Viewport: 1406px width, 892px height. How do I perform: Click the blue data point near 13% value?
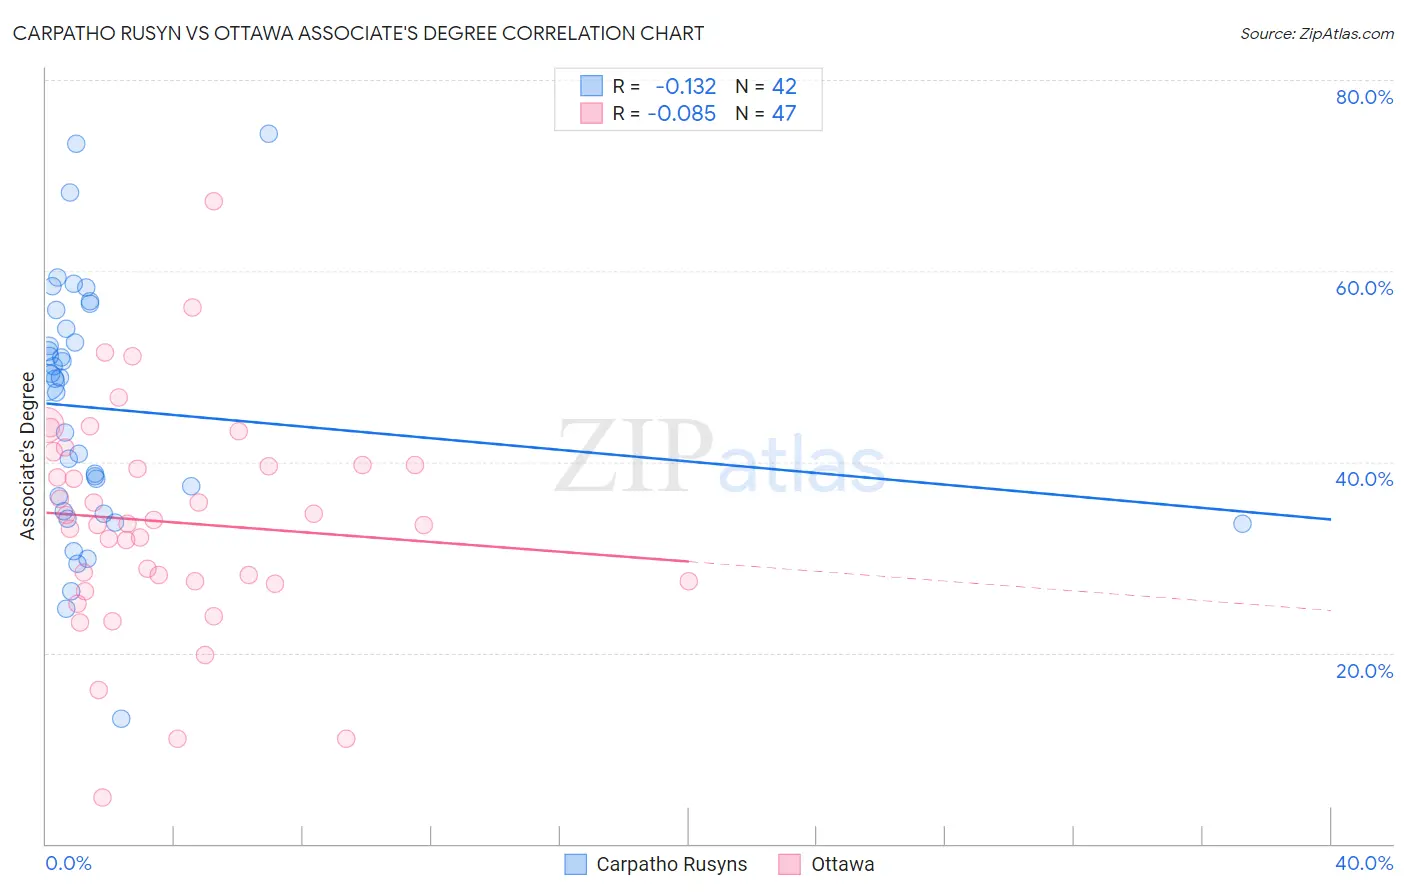[121, 718]
